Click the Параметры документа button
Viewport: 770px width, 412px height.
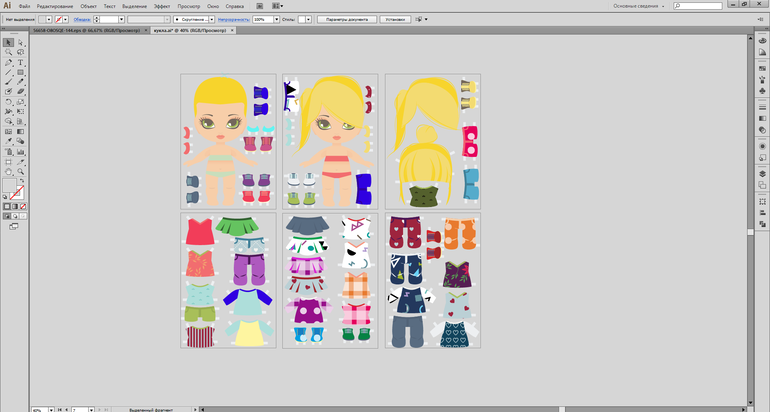(x=346, y=19)
